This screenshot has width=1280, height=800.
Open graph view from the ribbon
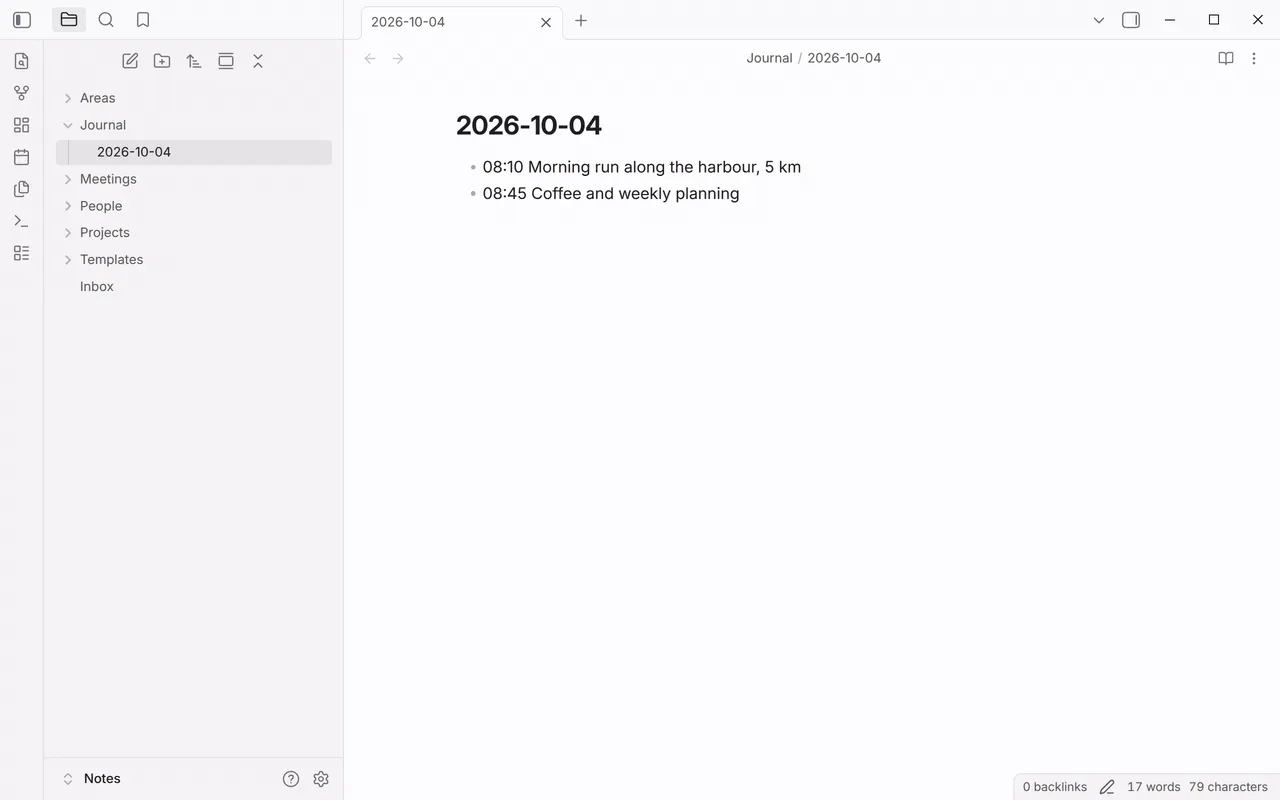pyautogui.click(x=22, y=93)
